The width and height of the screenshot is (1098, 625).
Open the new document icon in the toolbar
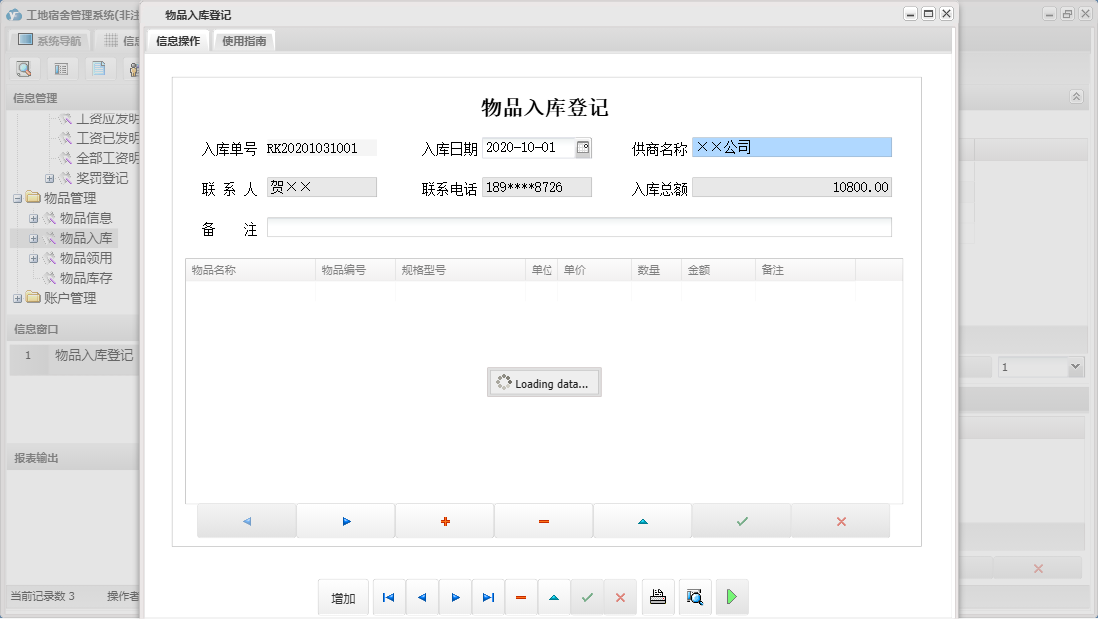(98, 68)
